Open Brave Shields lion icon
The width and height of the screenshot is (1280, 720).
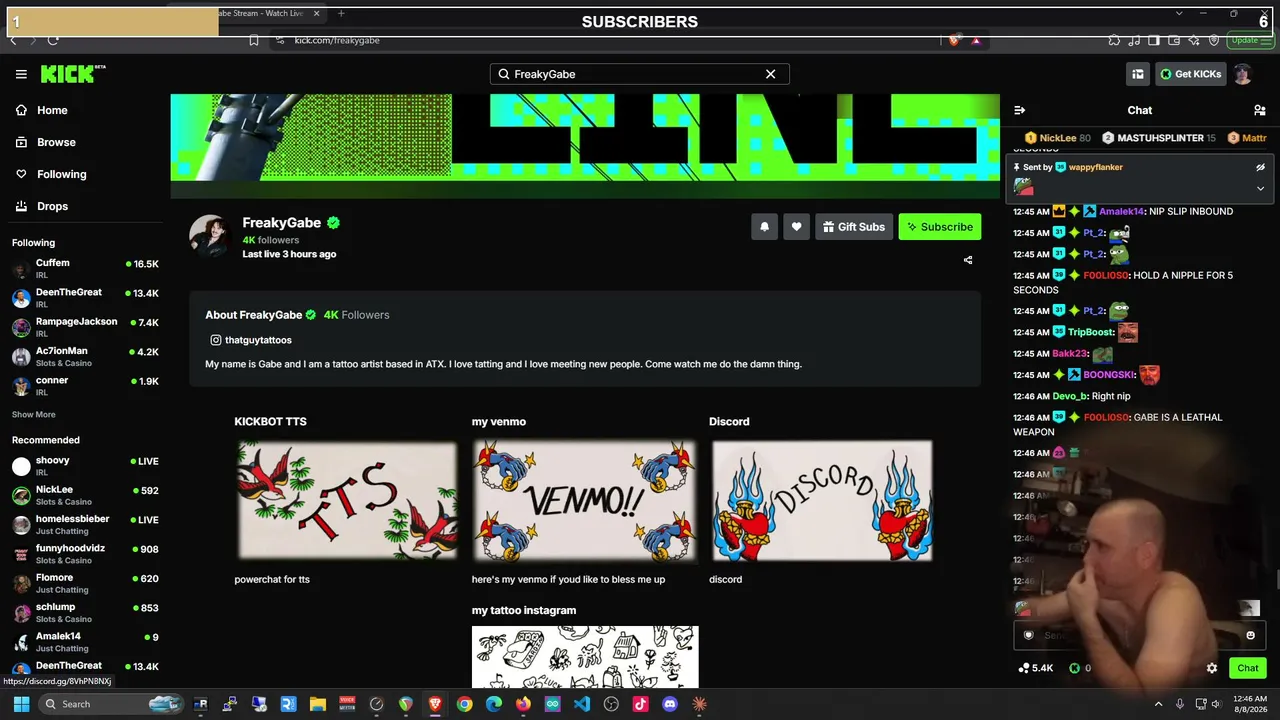click(954, 40)
